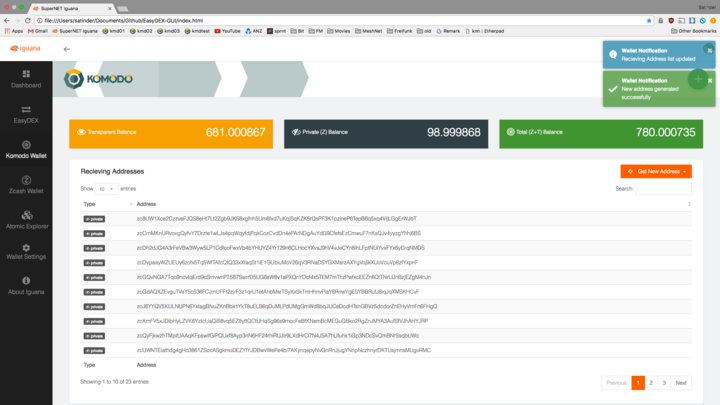Open Atomic Explorer in the sidebar

26,220
